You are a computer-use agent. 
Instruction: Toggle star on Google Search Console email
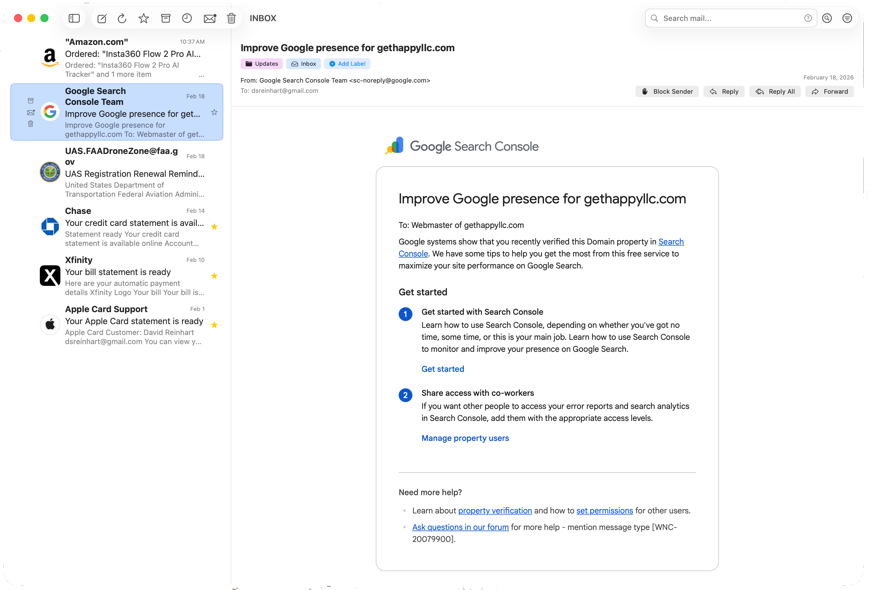coord(214,112)
